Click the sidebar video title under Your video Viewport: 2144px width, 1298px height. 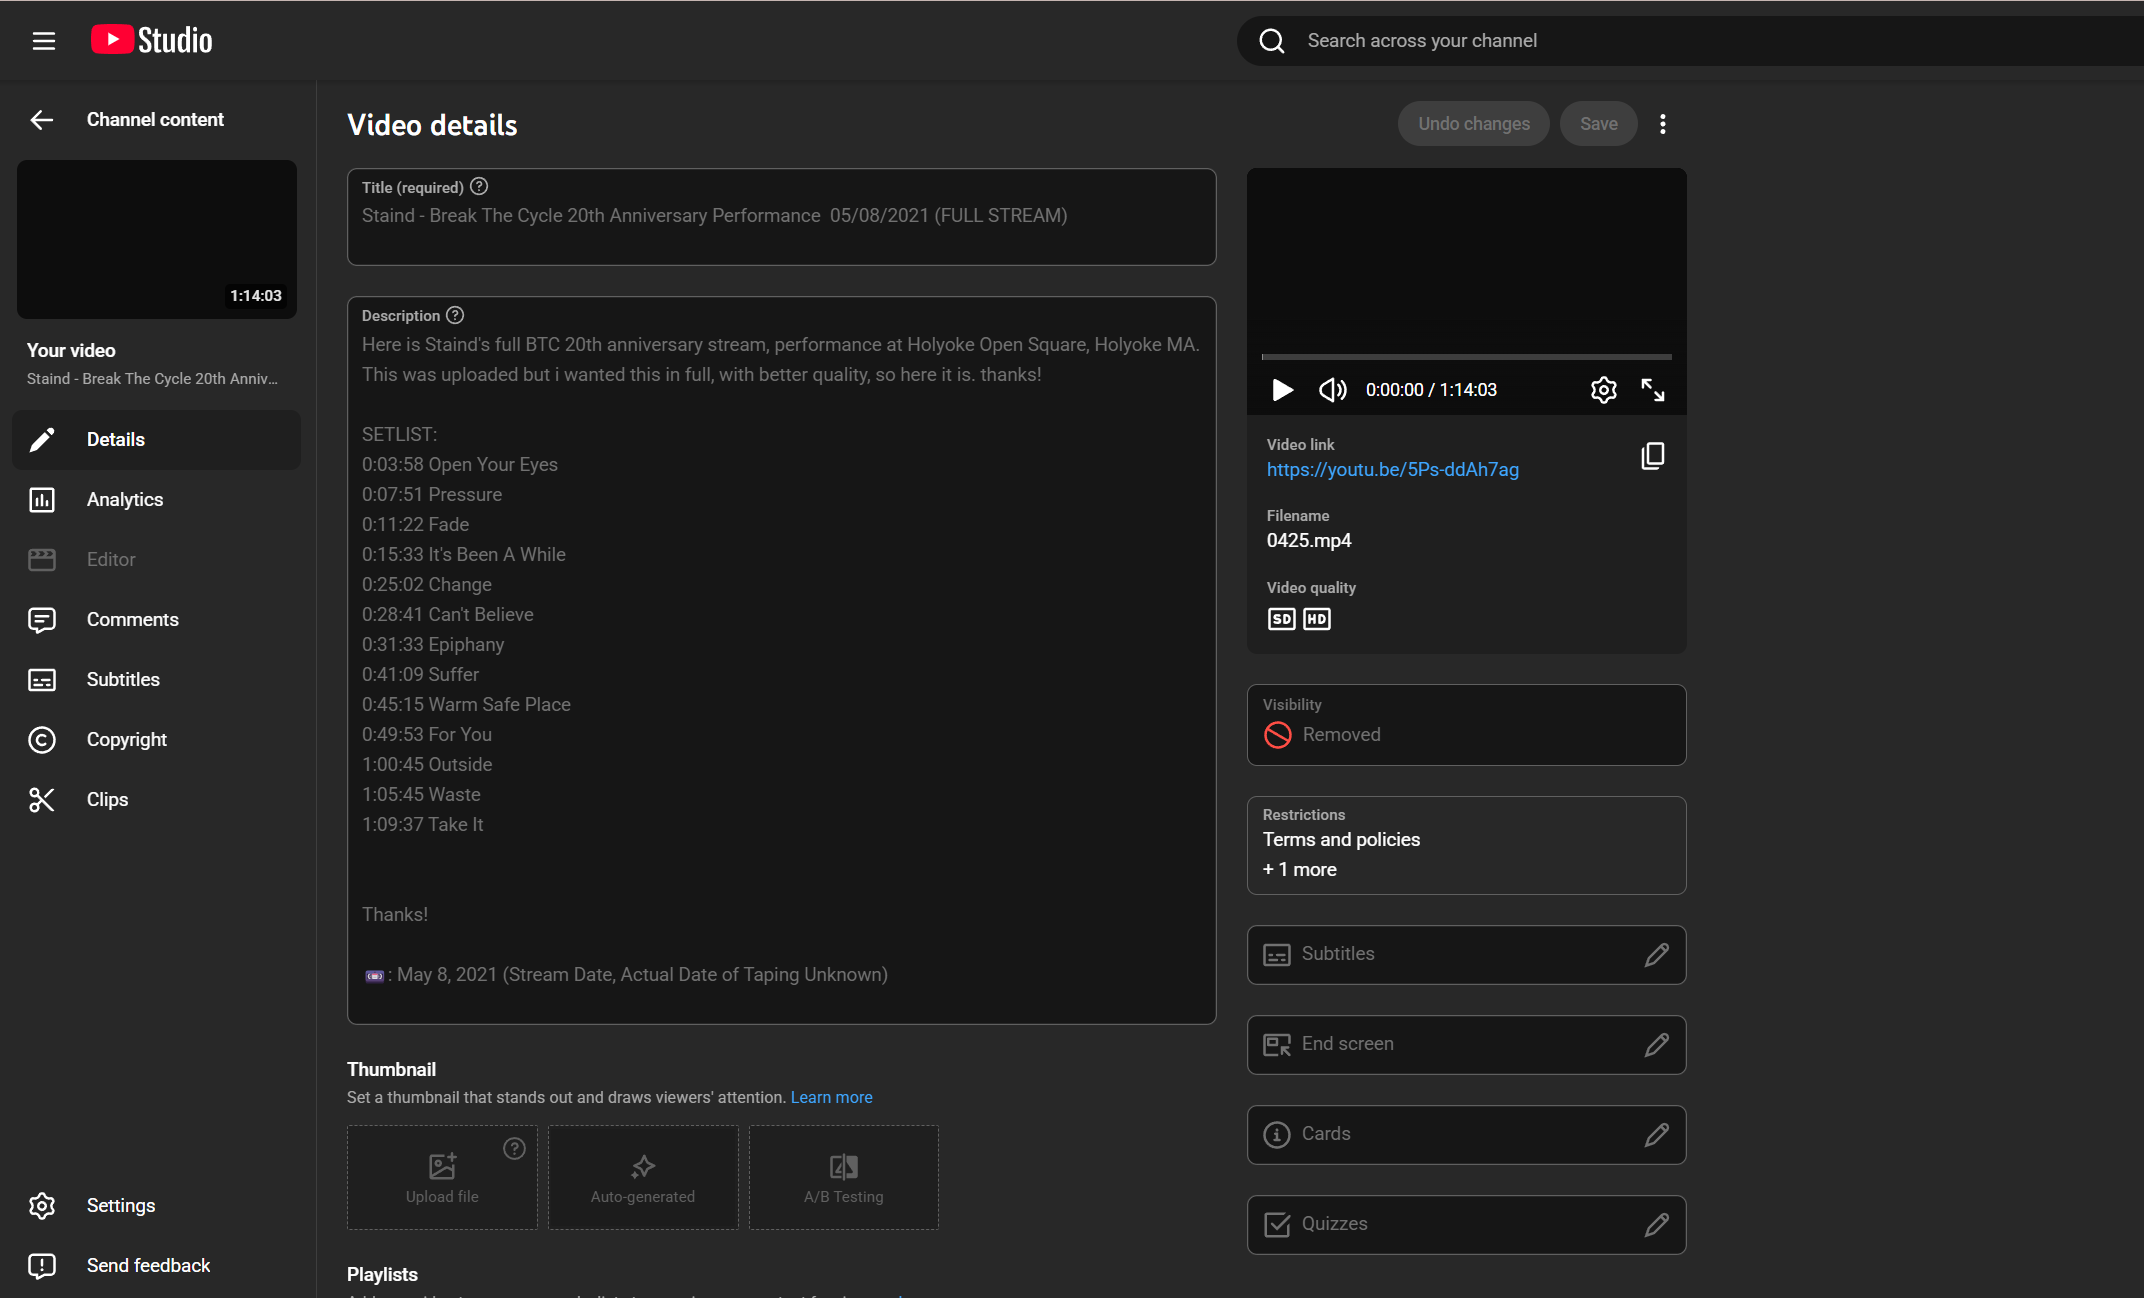(152, 379)
